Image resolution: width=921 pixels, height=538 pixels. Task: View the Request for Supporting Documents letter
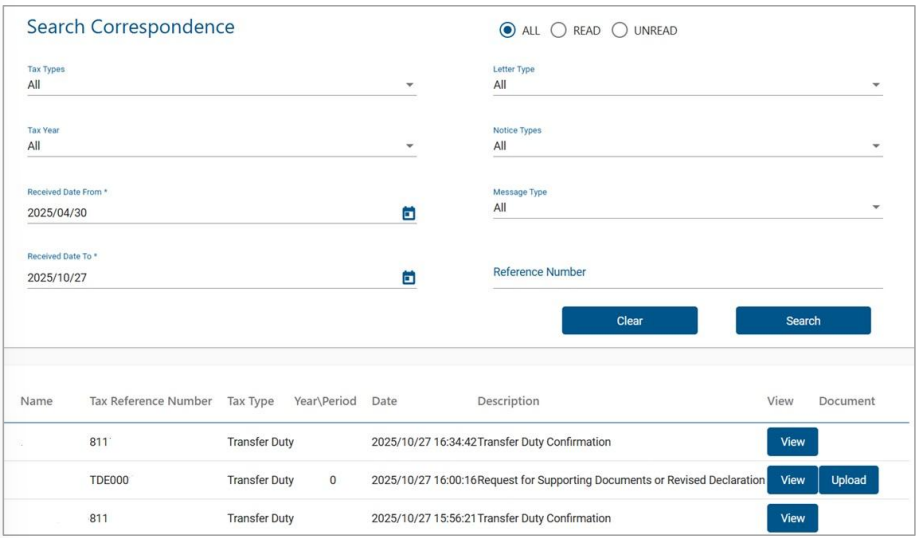click(x=792, y=480)
